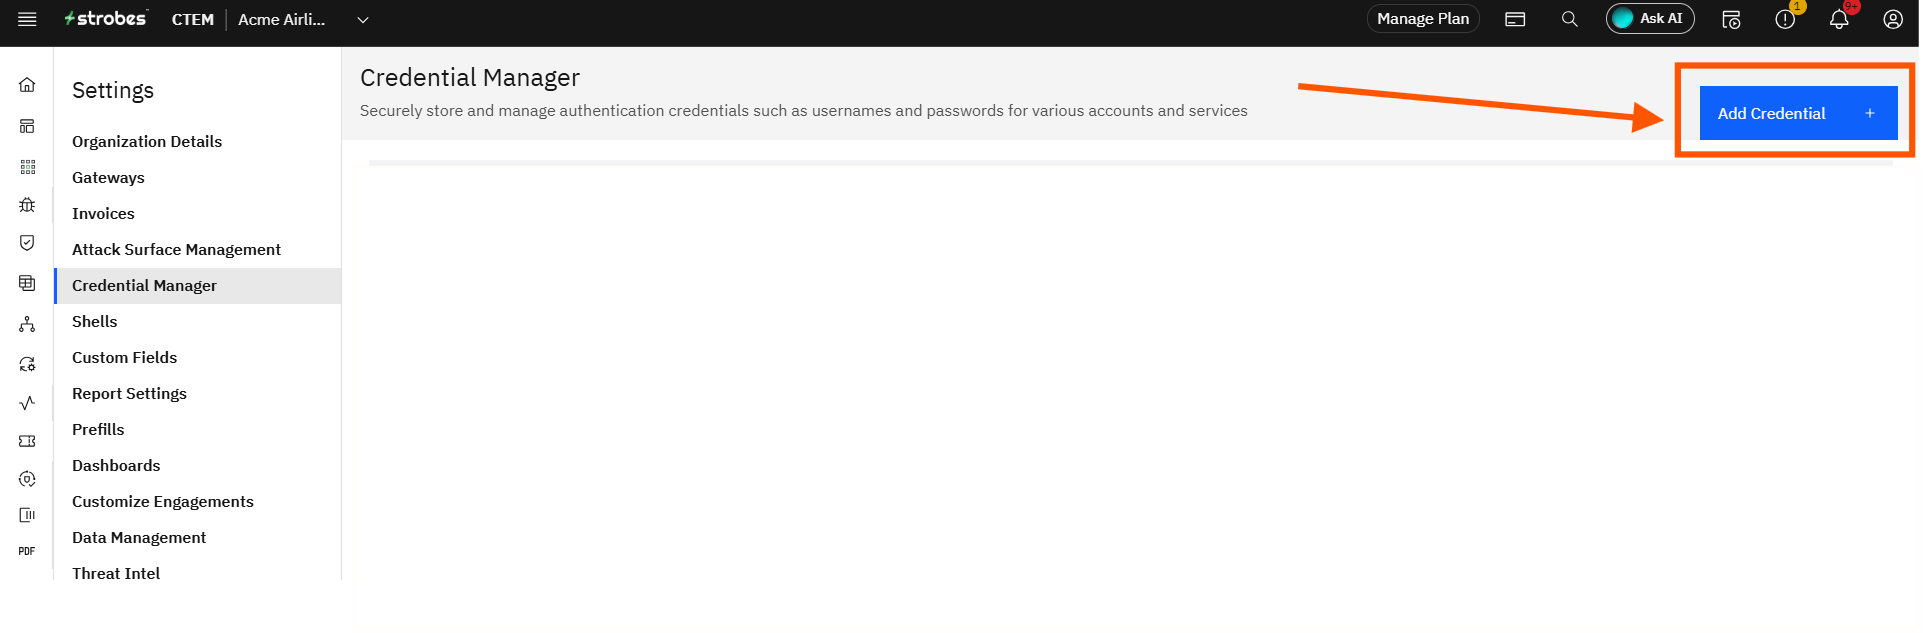Open the Ask AI assistant

tap(1649, 19)
